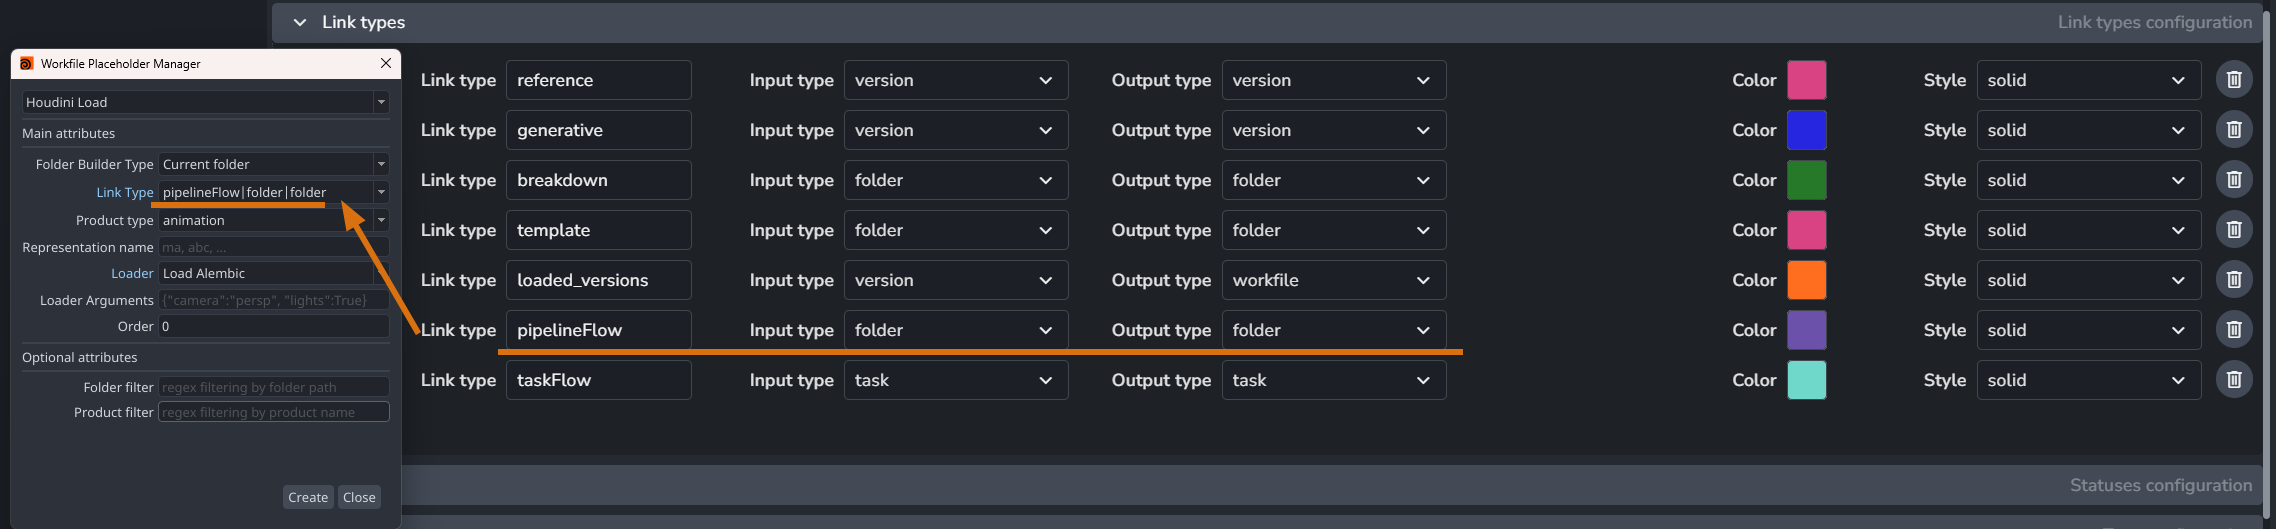The image size is (2276, 529).
Task: Open Input type dropdown for reference
Action: (955, 80)
